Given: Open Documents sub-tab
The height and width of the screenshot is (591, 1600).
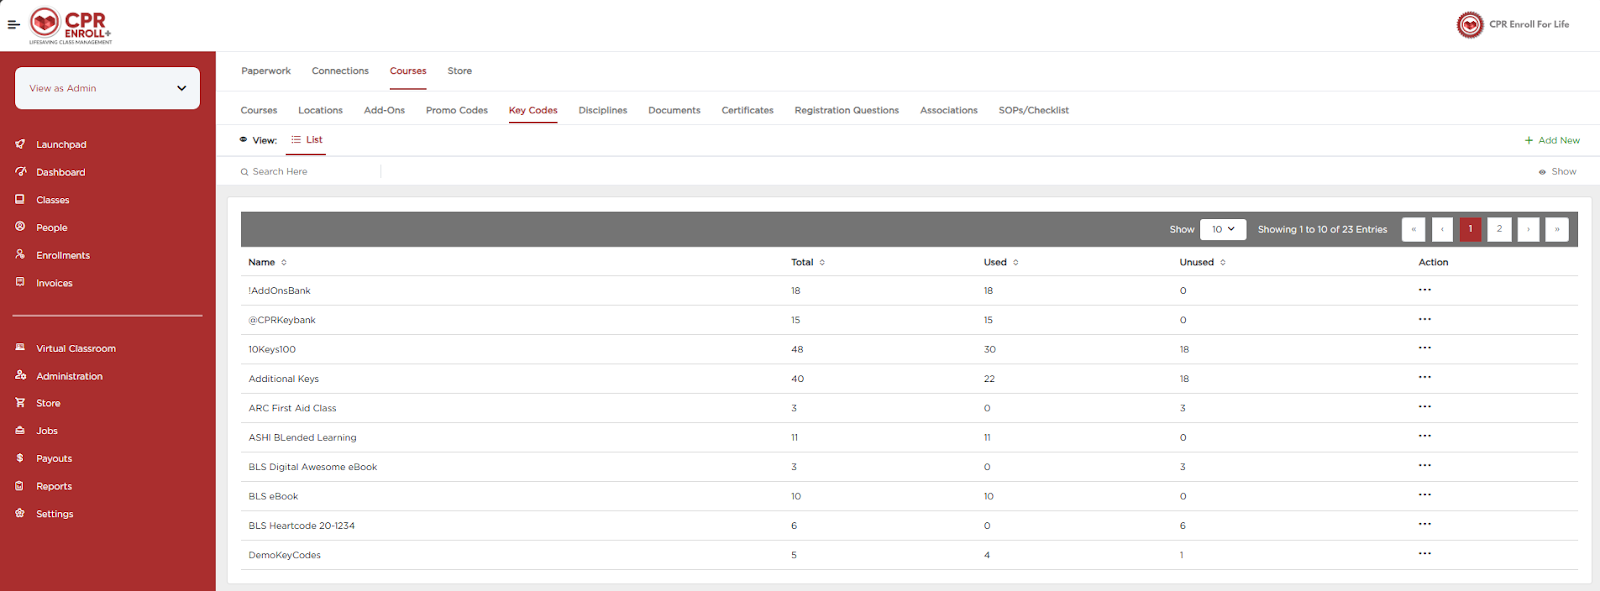Looking at the screenshot, I should click(x=674, y=110).
